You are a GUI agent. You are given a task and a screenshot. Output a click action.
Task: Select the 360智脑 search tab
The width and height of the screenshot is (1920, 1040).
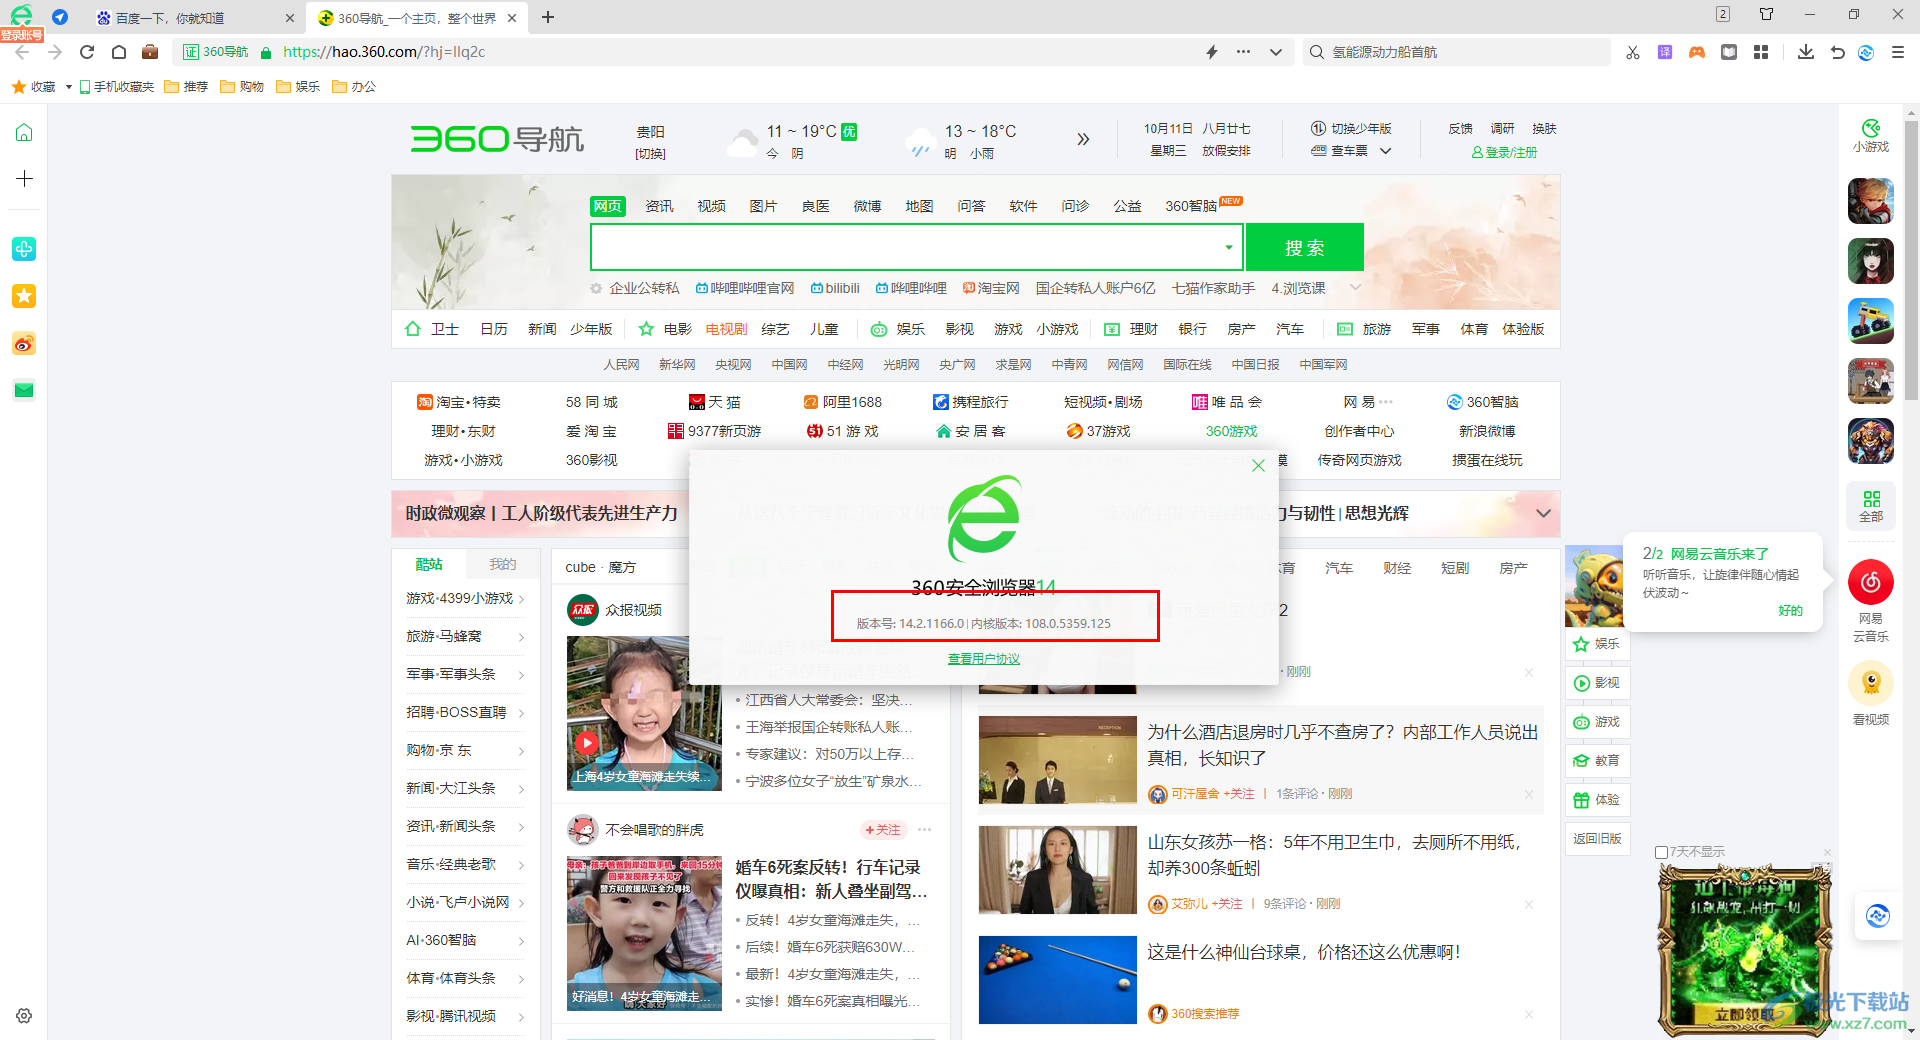point(1191,206)
